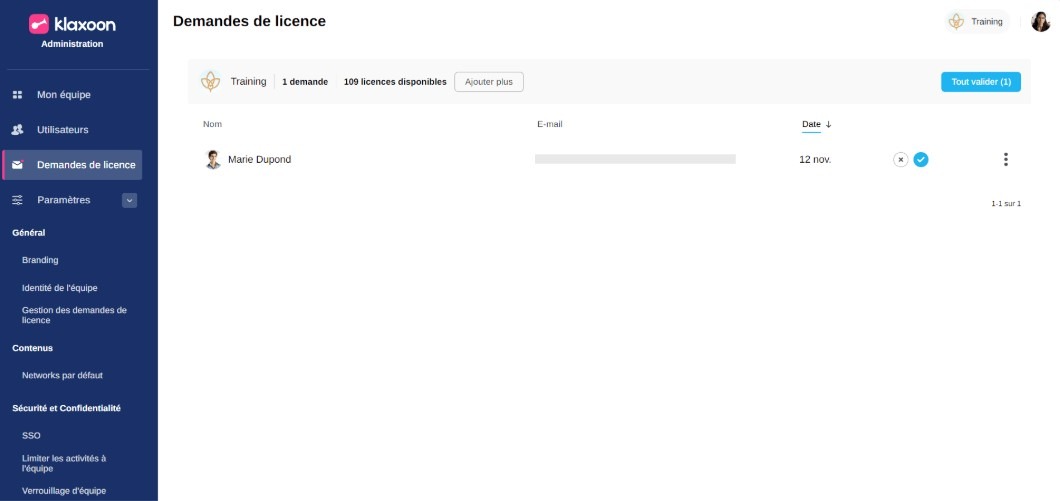The image size is (1060, 501).
Task: Open the three-dot menu for Marie Dupond
Action: click(1005, 159)
